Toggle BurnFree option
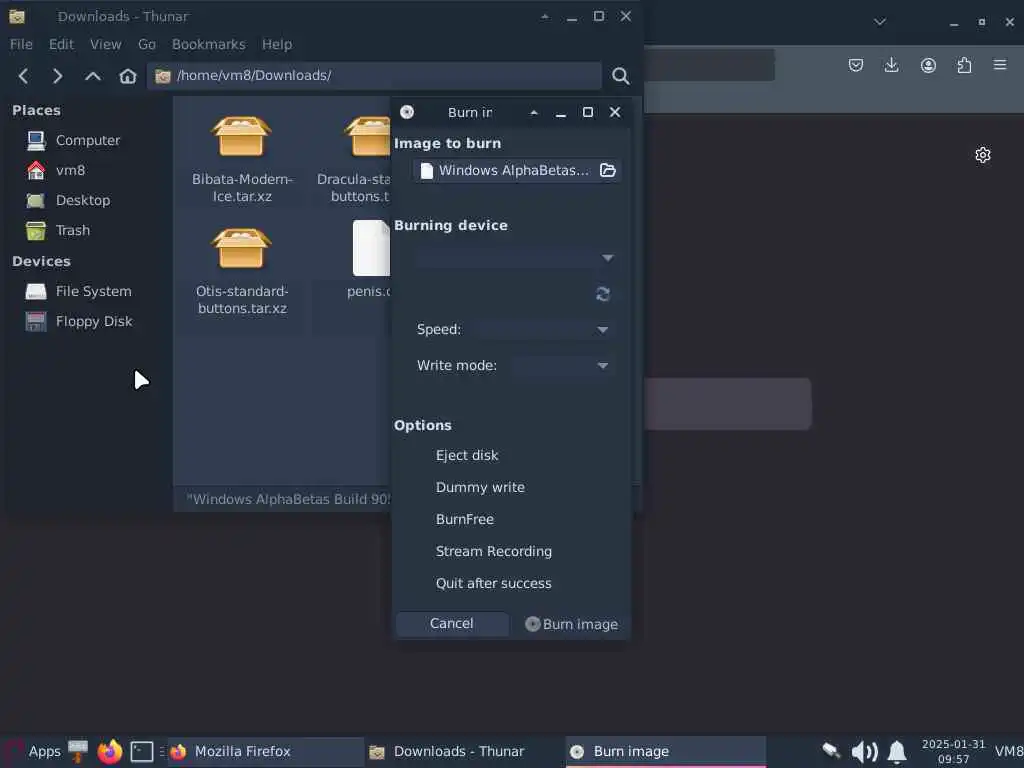 [464, 519]
